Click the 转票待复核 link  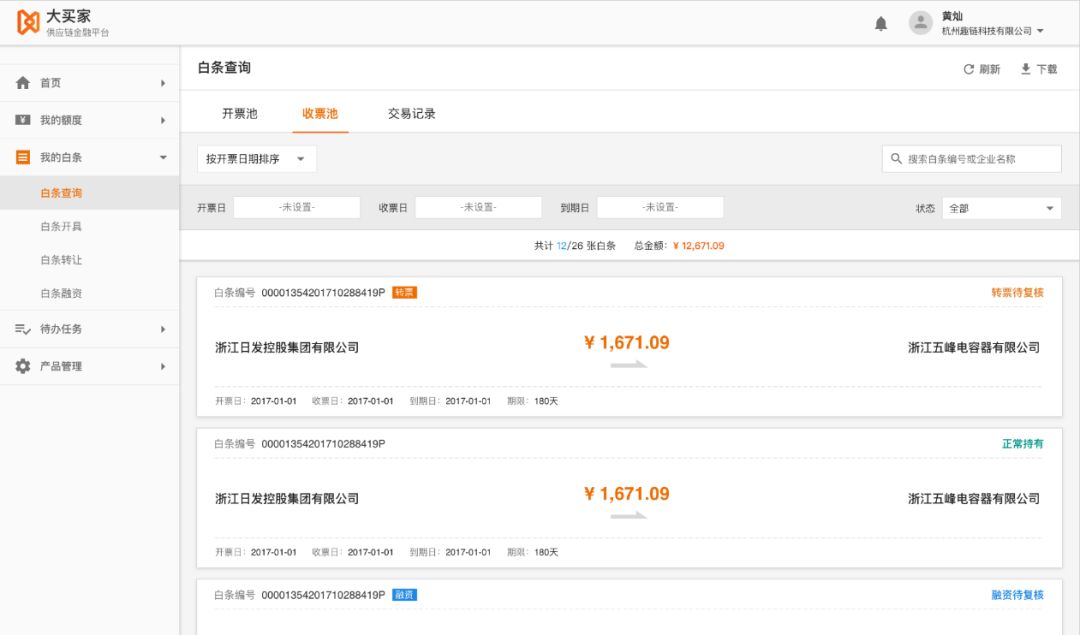pyautogui.click(x=1017, y=293)
